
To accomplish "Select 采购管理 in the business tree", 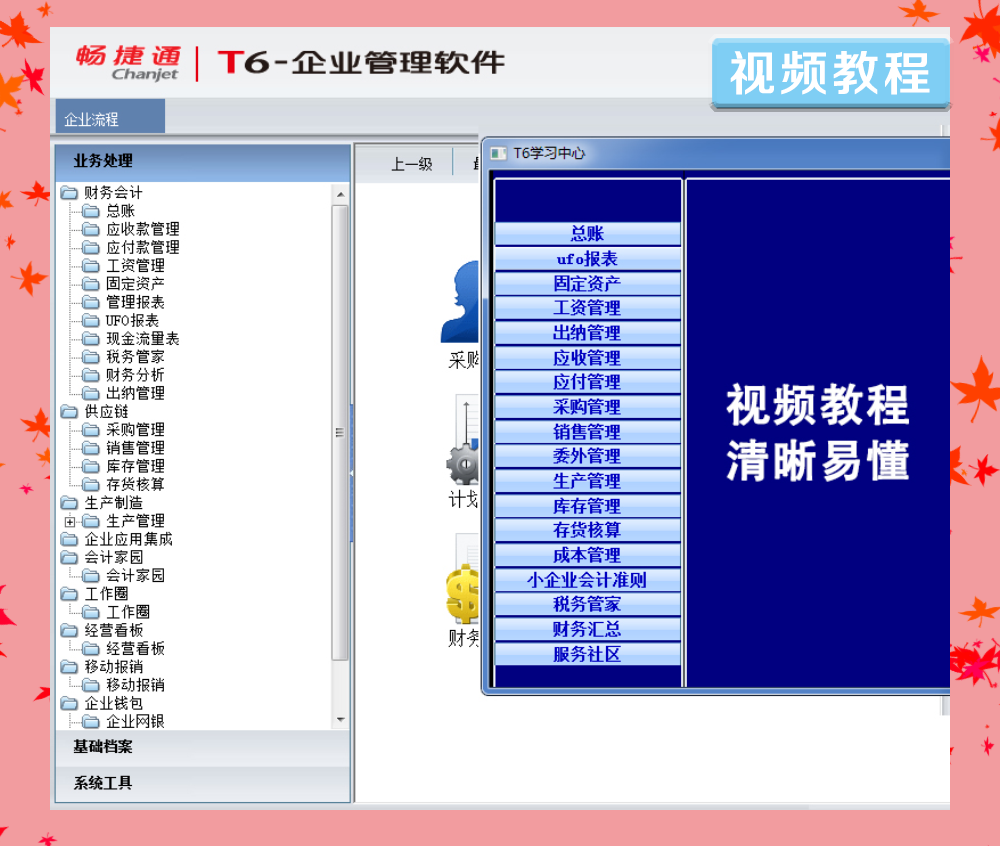I will pyautogui.click(x=135, y=430).
